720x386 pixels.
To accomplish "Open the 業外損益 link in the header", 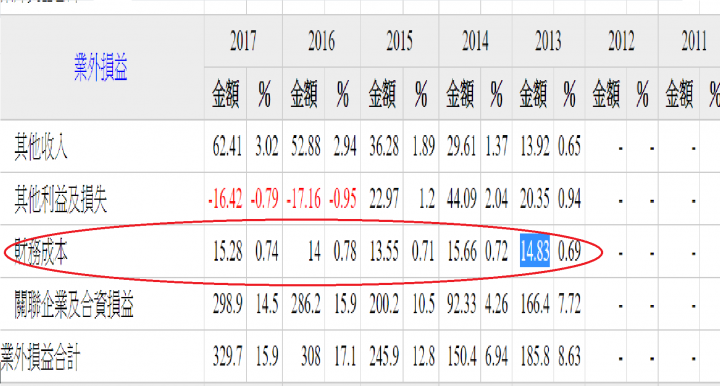I will 101,67.
